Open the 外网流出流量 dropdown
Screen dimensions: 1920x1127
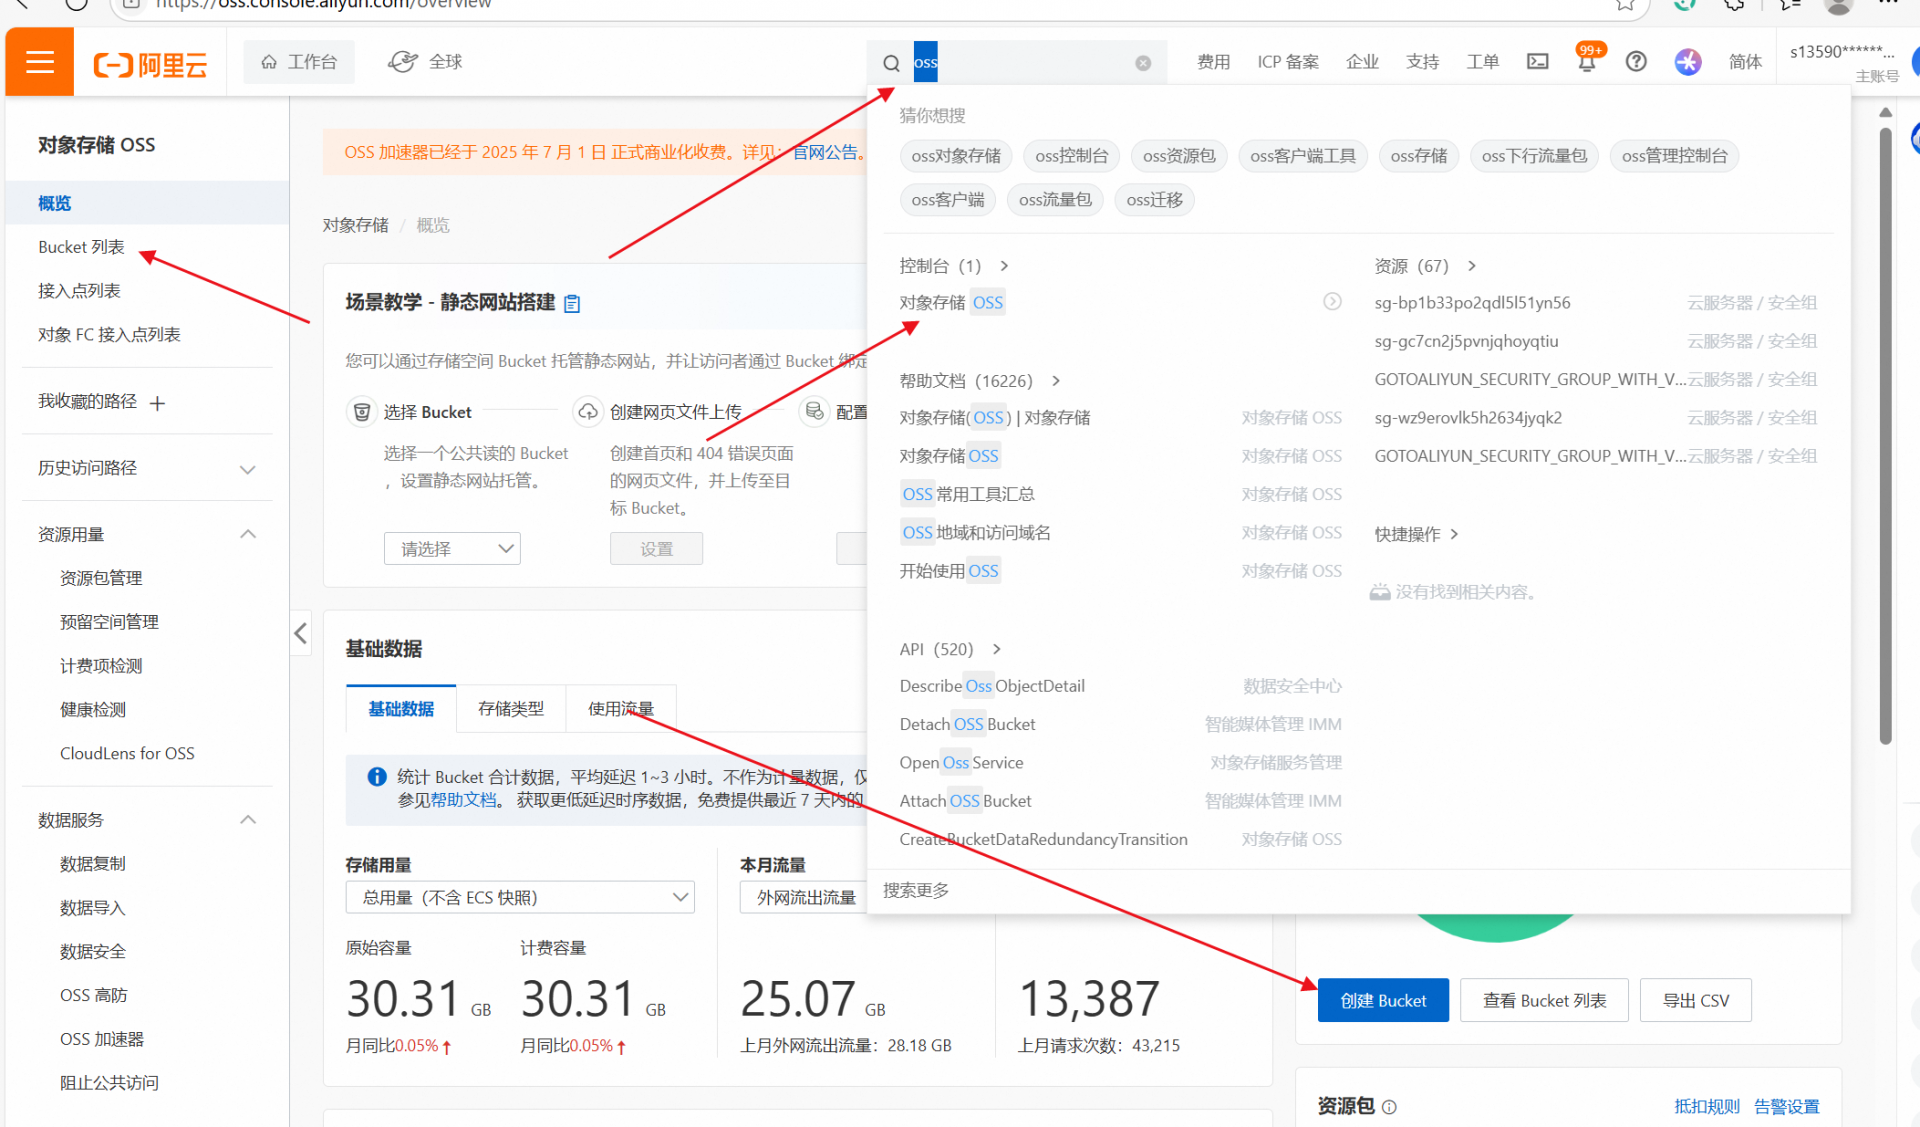tap(805, 898)
